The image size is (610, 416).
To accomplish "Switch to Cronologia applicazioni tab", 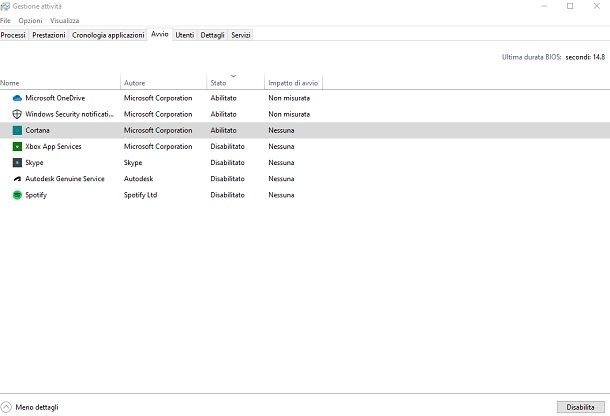I will coord(108,35).
